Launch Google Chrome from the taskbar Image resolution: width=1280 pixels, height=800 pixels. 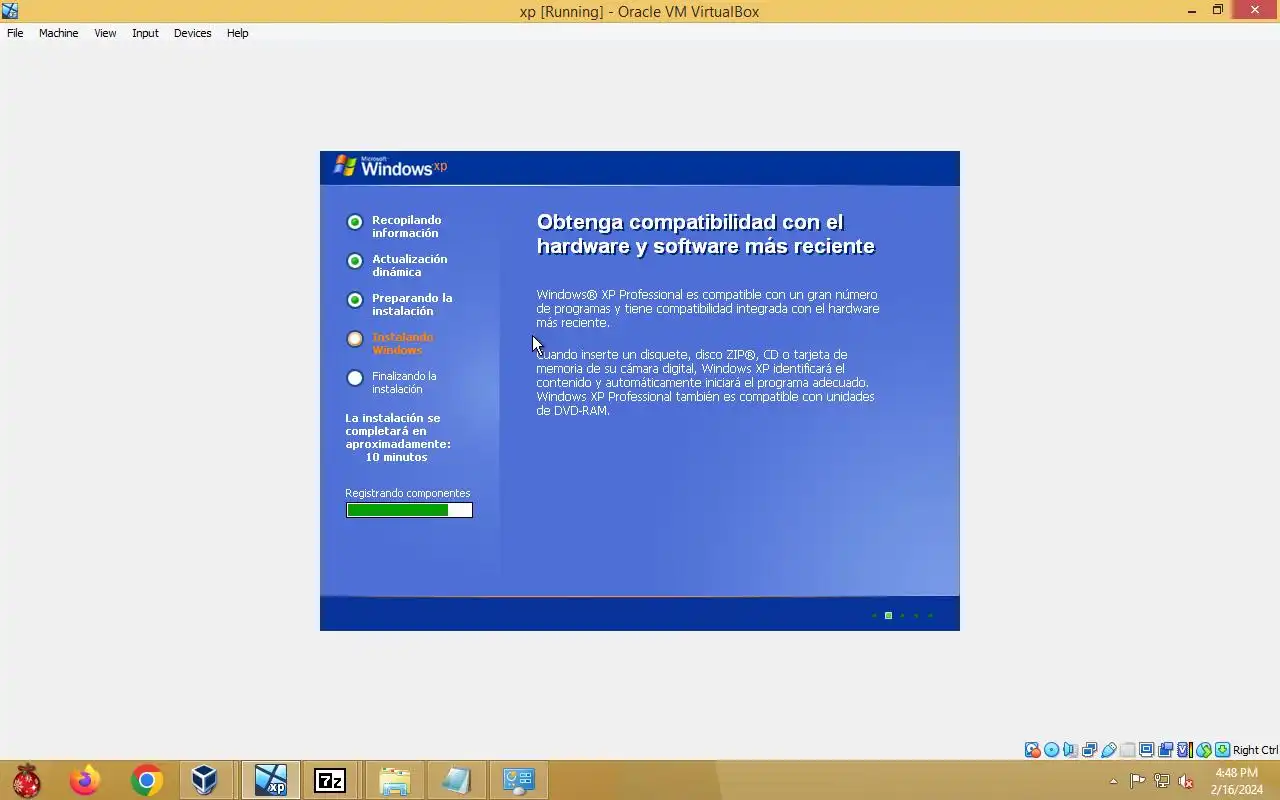click(147, 780)
